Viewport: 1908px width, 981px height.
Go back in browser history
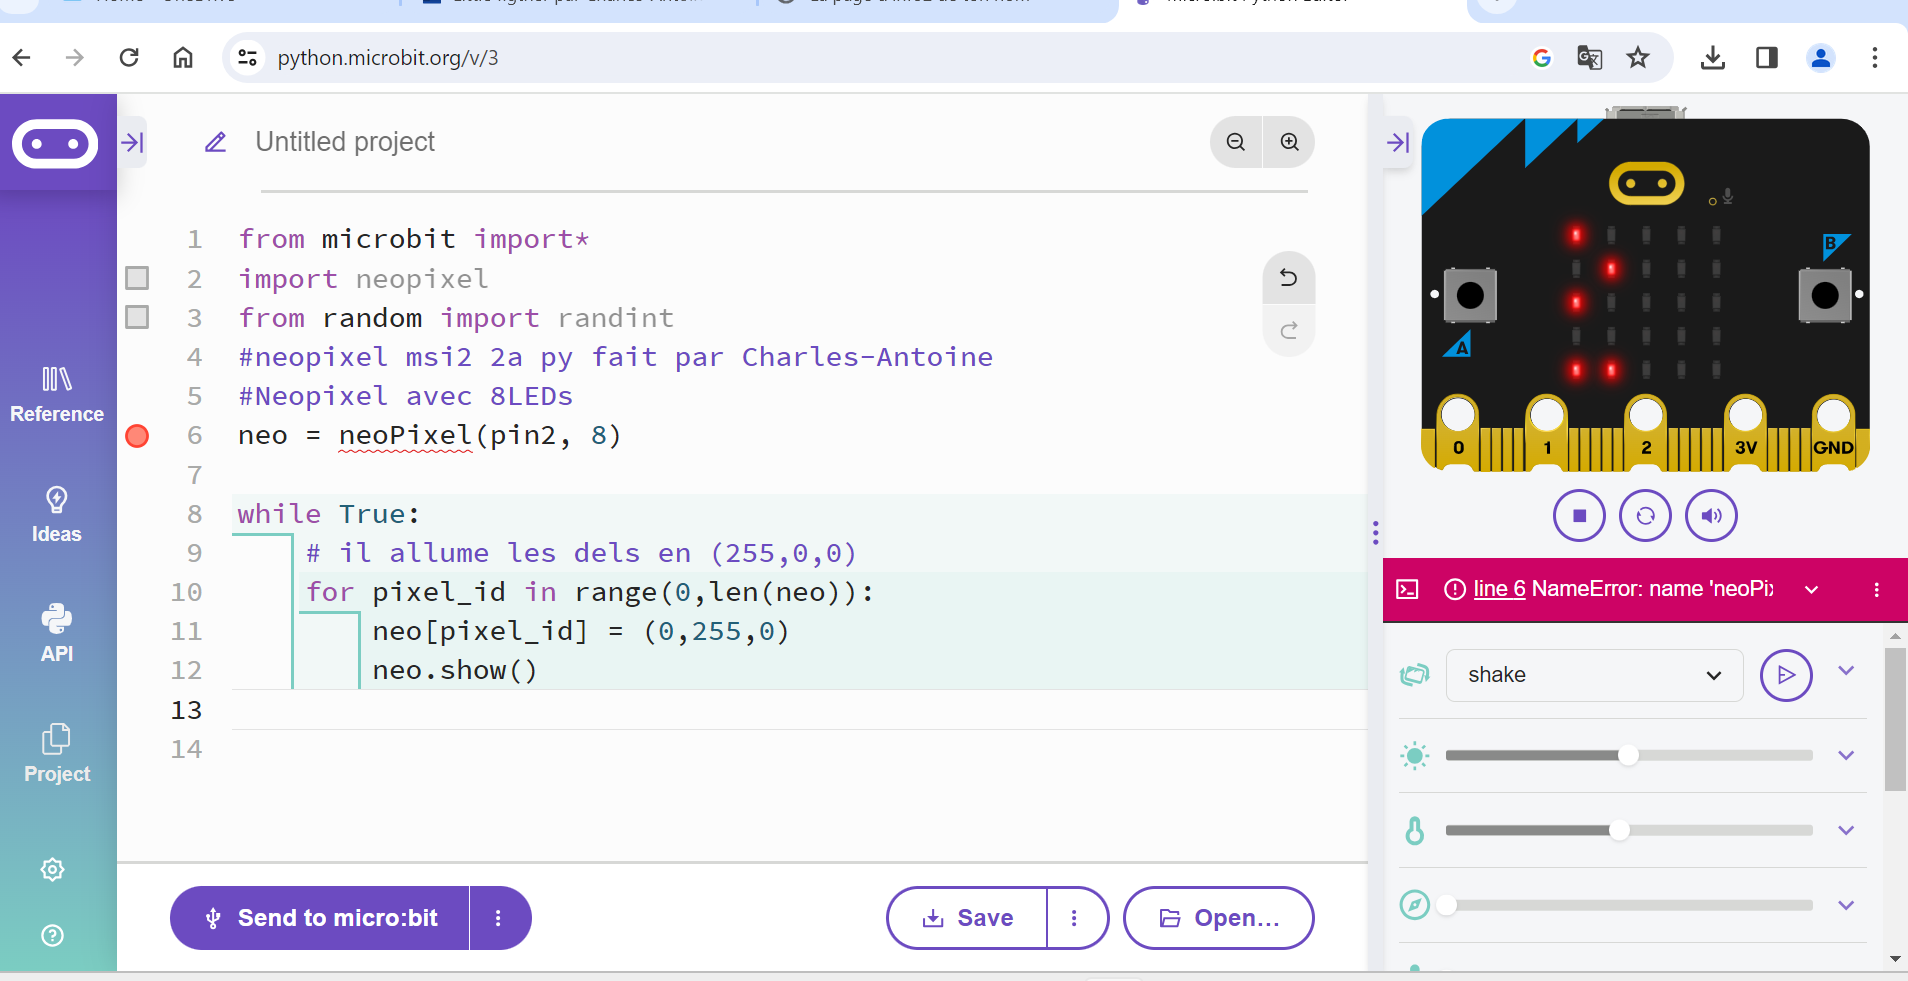tap(22, 58)
